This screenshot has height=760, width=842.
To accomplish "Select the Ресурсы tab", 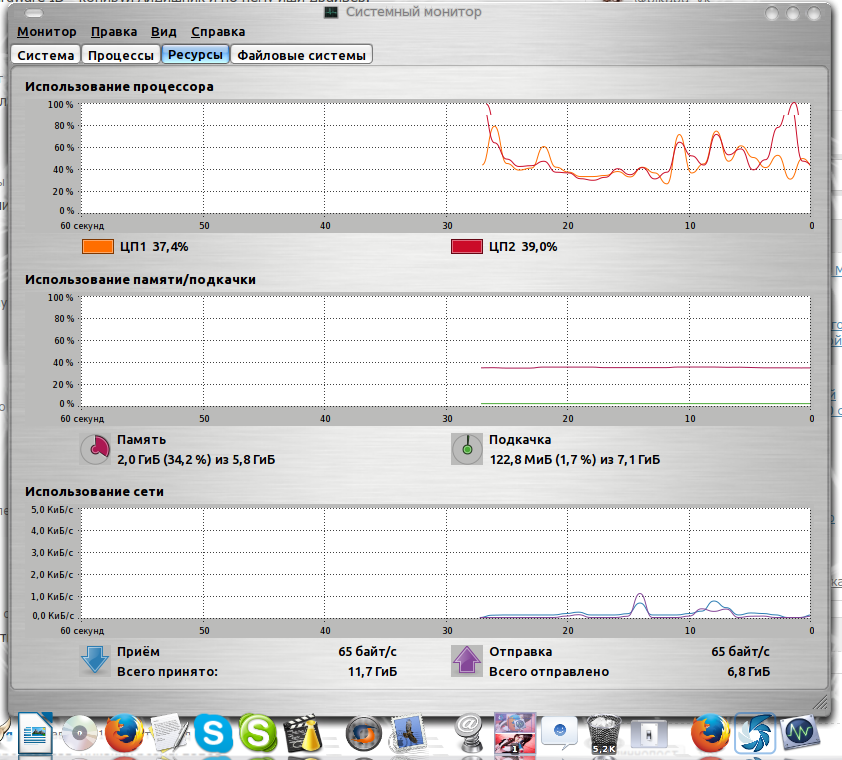I will pyautogui.click(x=195, y=55).
